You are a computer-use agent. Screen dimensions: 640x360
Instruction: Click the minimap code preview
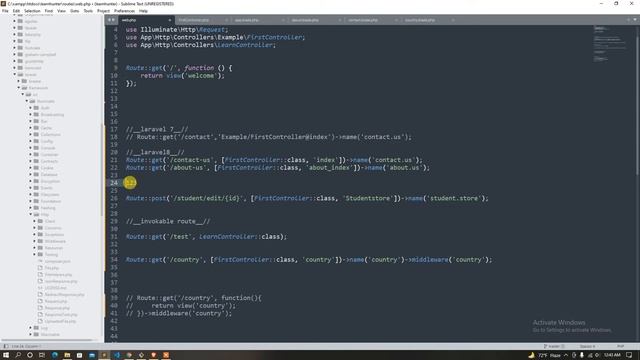tap(610, 43)
